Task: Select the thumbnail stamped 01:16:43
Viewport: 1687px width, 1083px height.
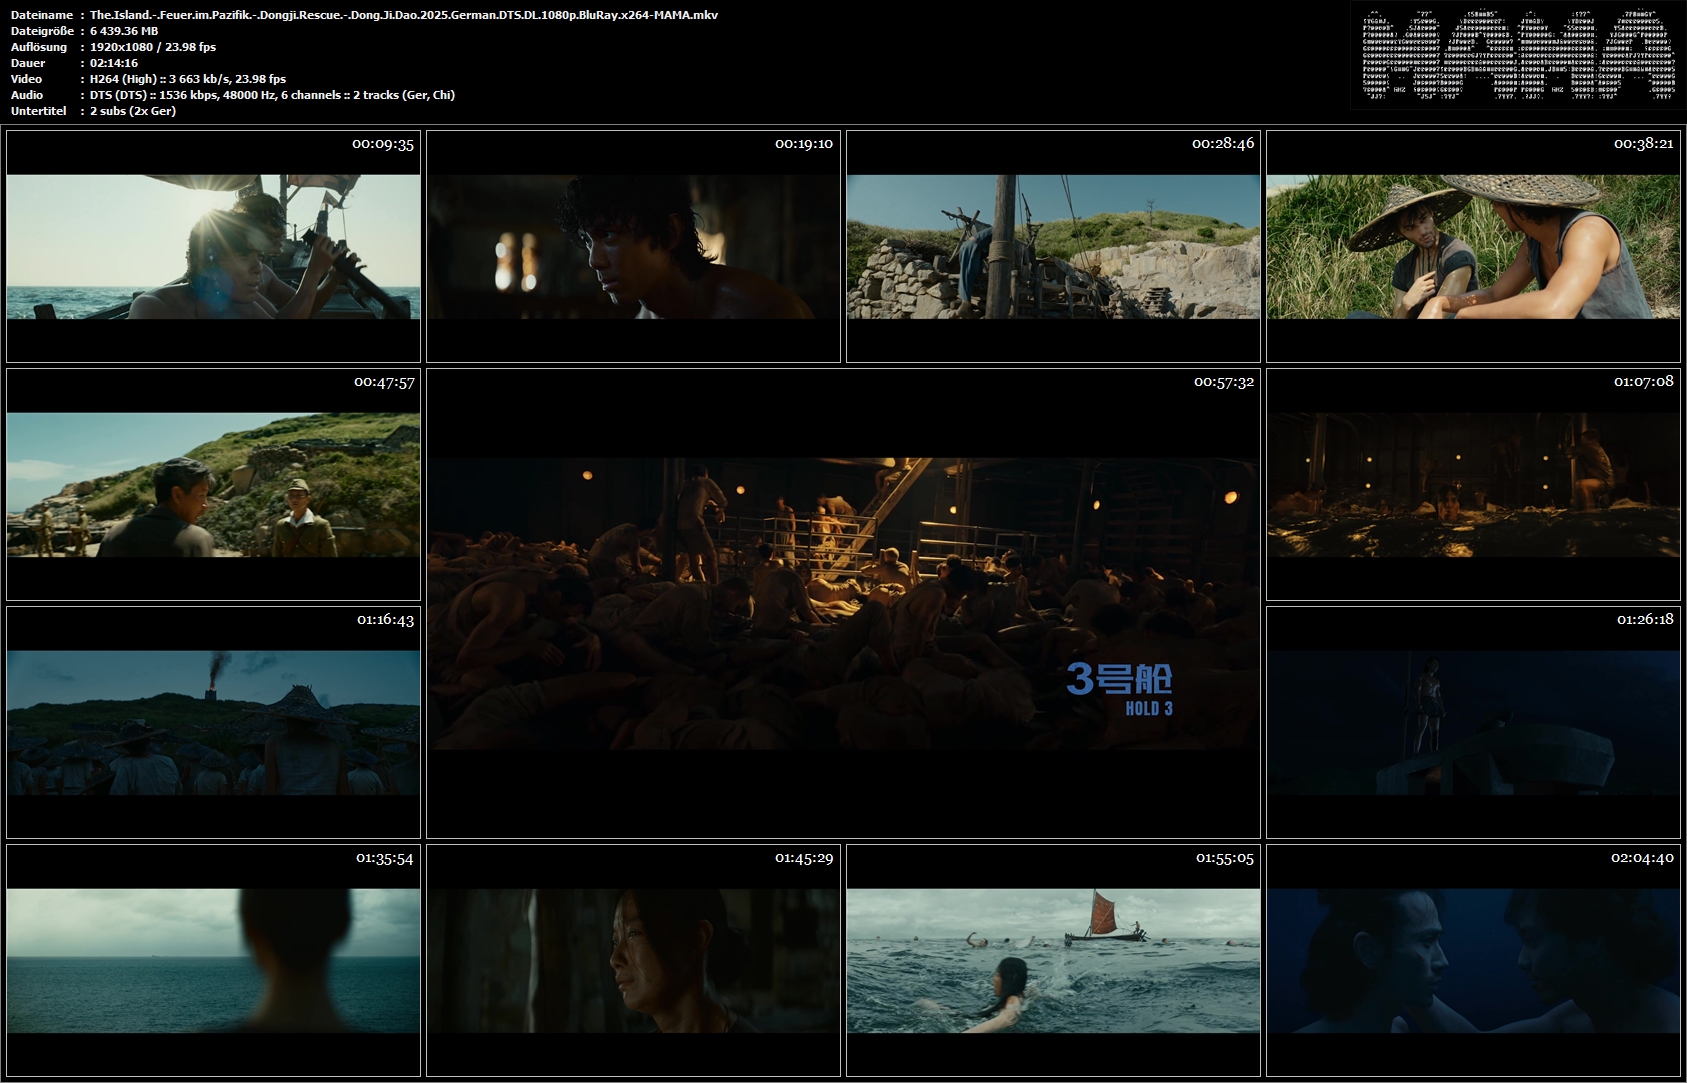Action: click(213, 722)
